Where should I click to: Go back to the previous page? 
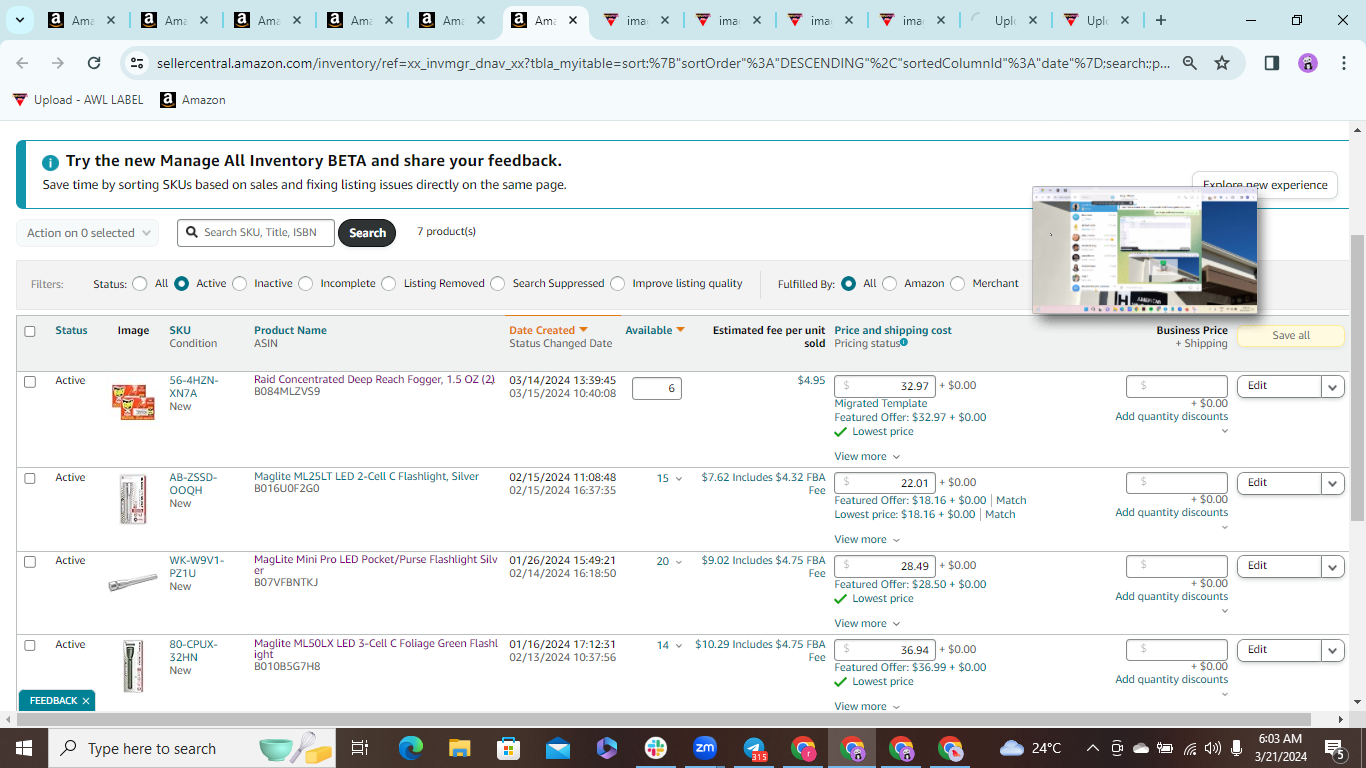[x=22, y=63]
